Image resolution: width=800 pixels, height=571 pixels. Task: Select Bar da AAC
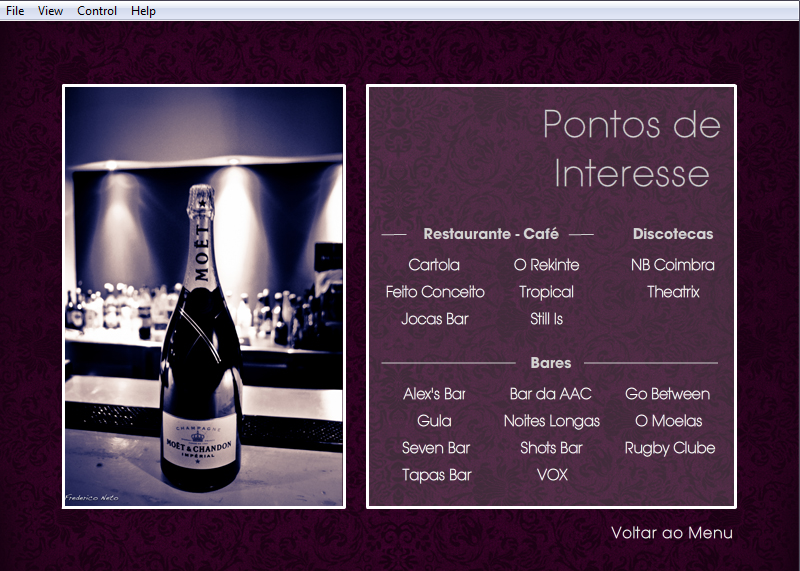[x=551, y=394]
